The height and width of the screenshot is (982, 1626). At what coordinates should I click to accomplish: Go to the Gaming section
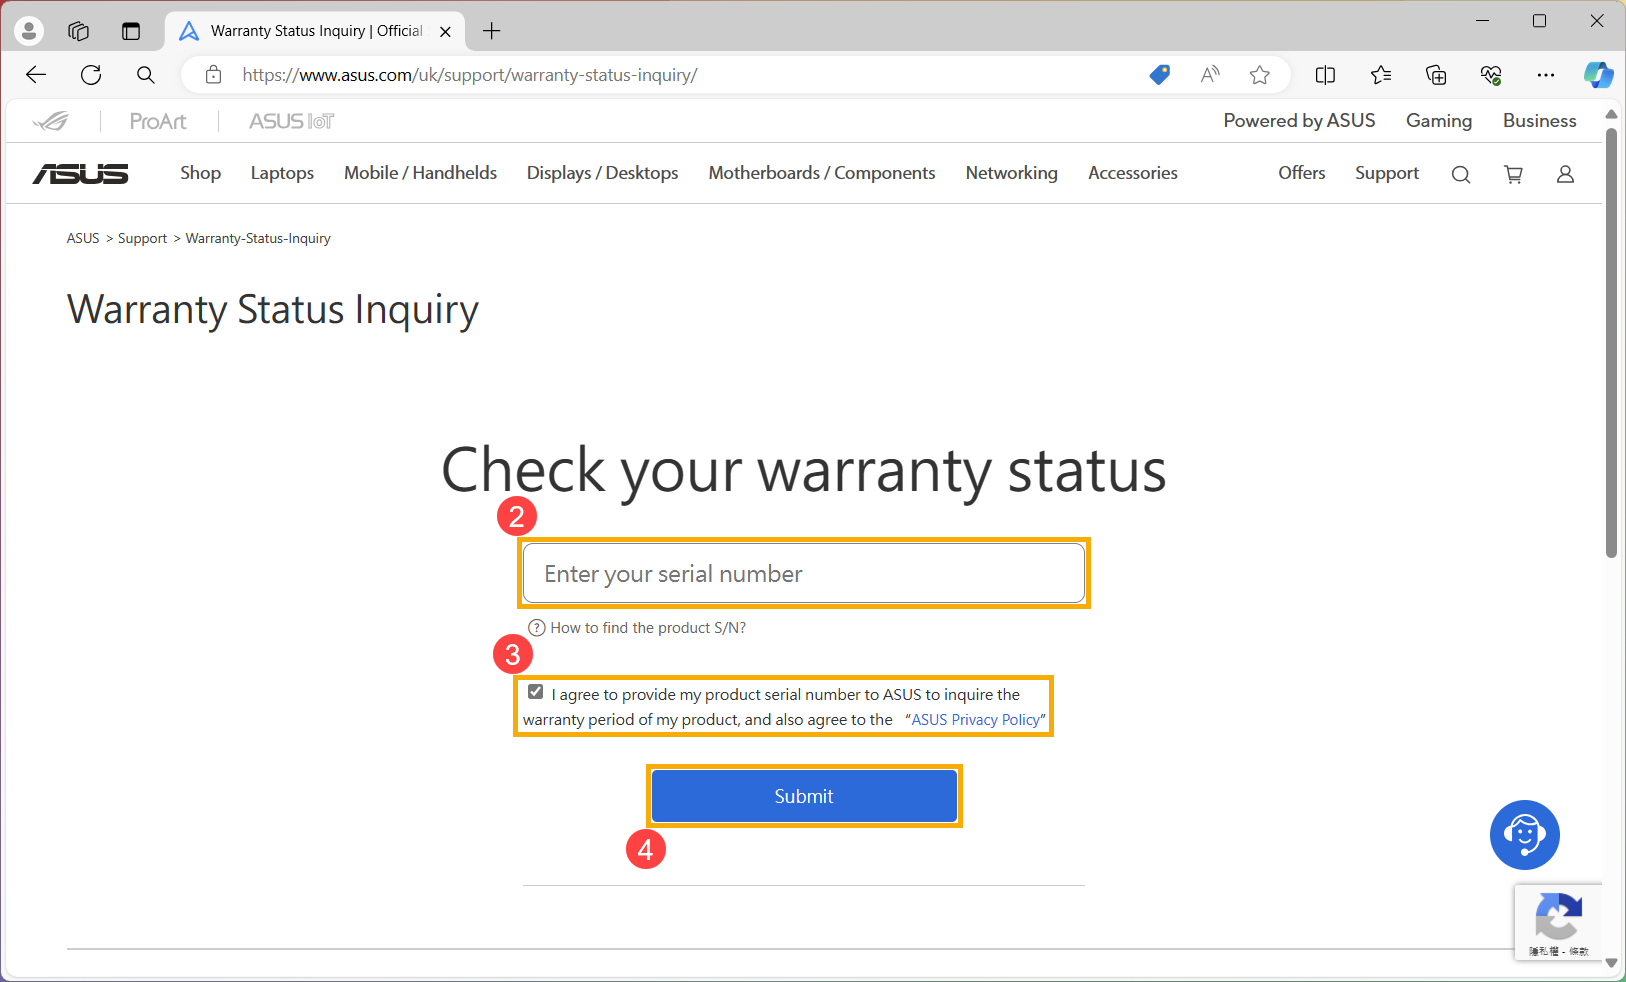1439,120
